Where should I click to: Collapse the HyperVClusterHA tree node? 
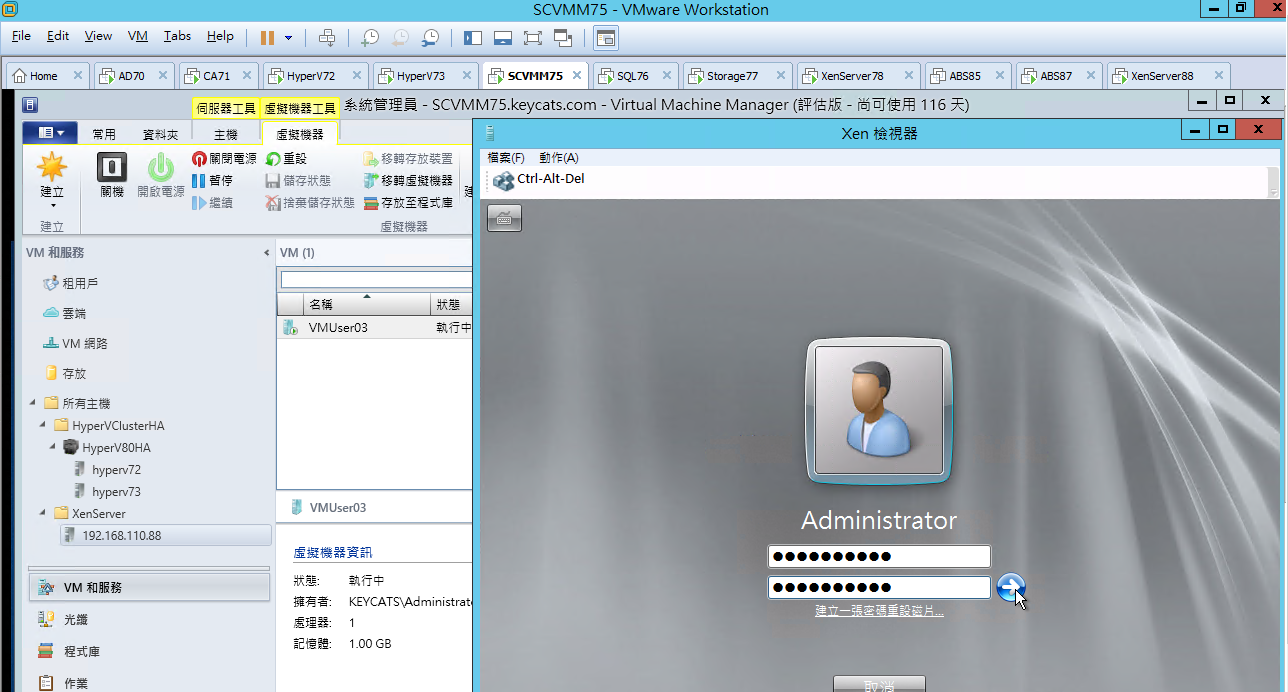pyautogui.click(x=43, y=425)
